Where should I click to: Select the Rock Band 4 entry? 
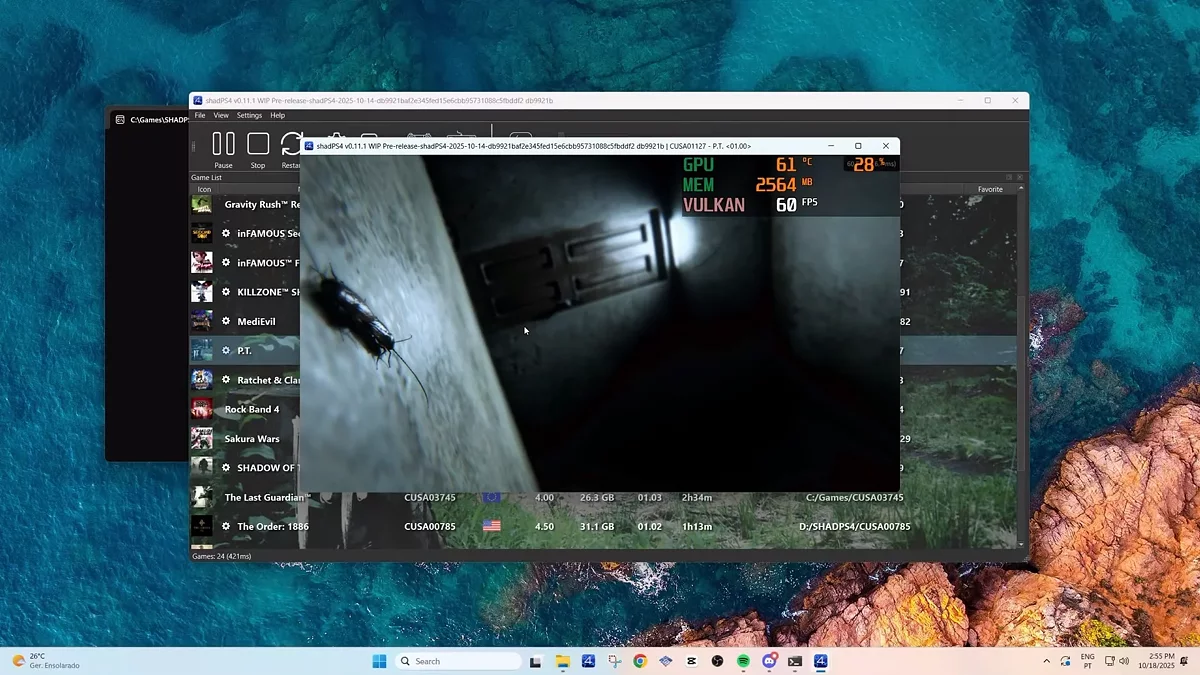tap(252, 409)
